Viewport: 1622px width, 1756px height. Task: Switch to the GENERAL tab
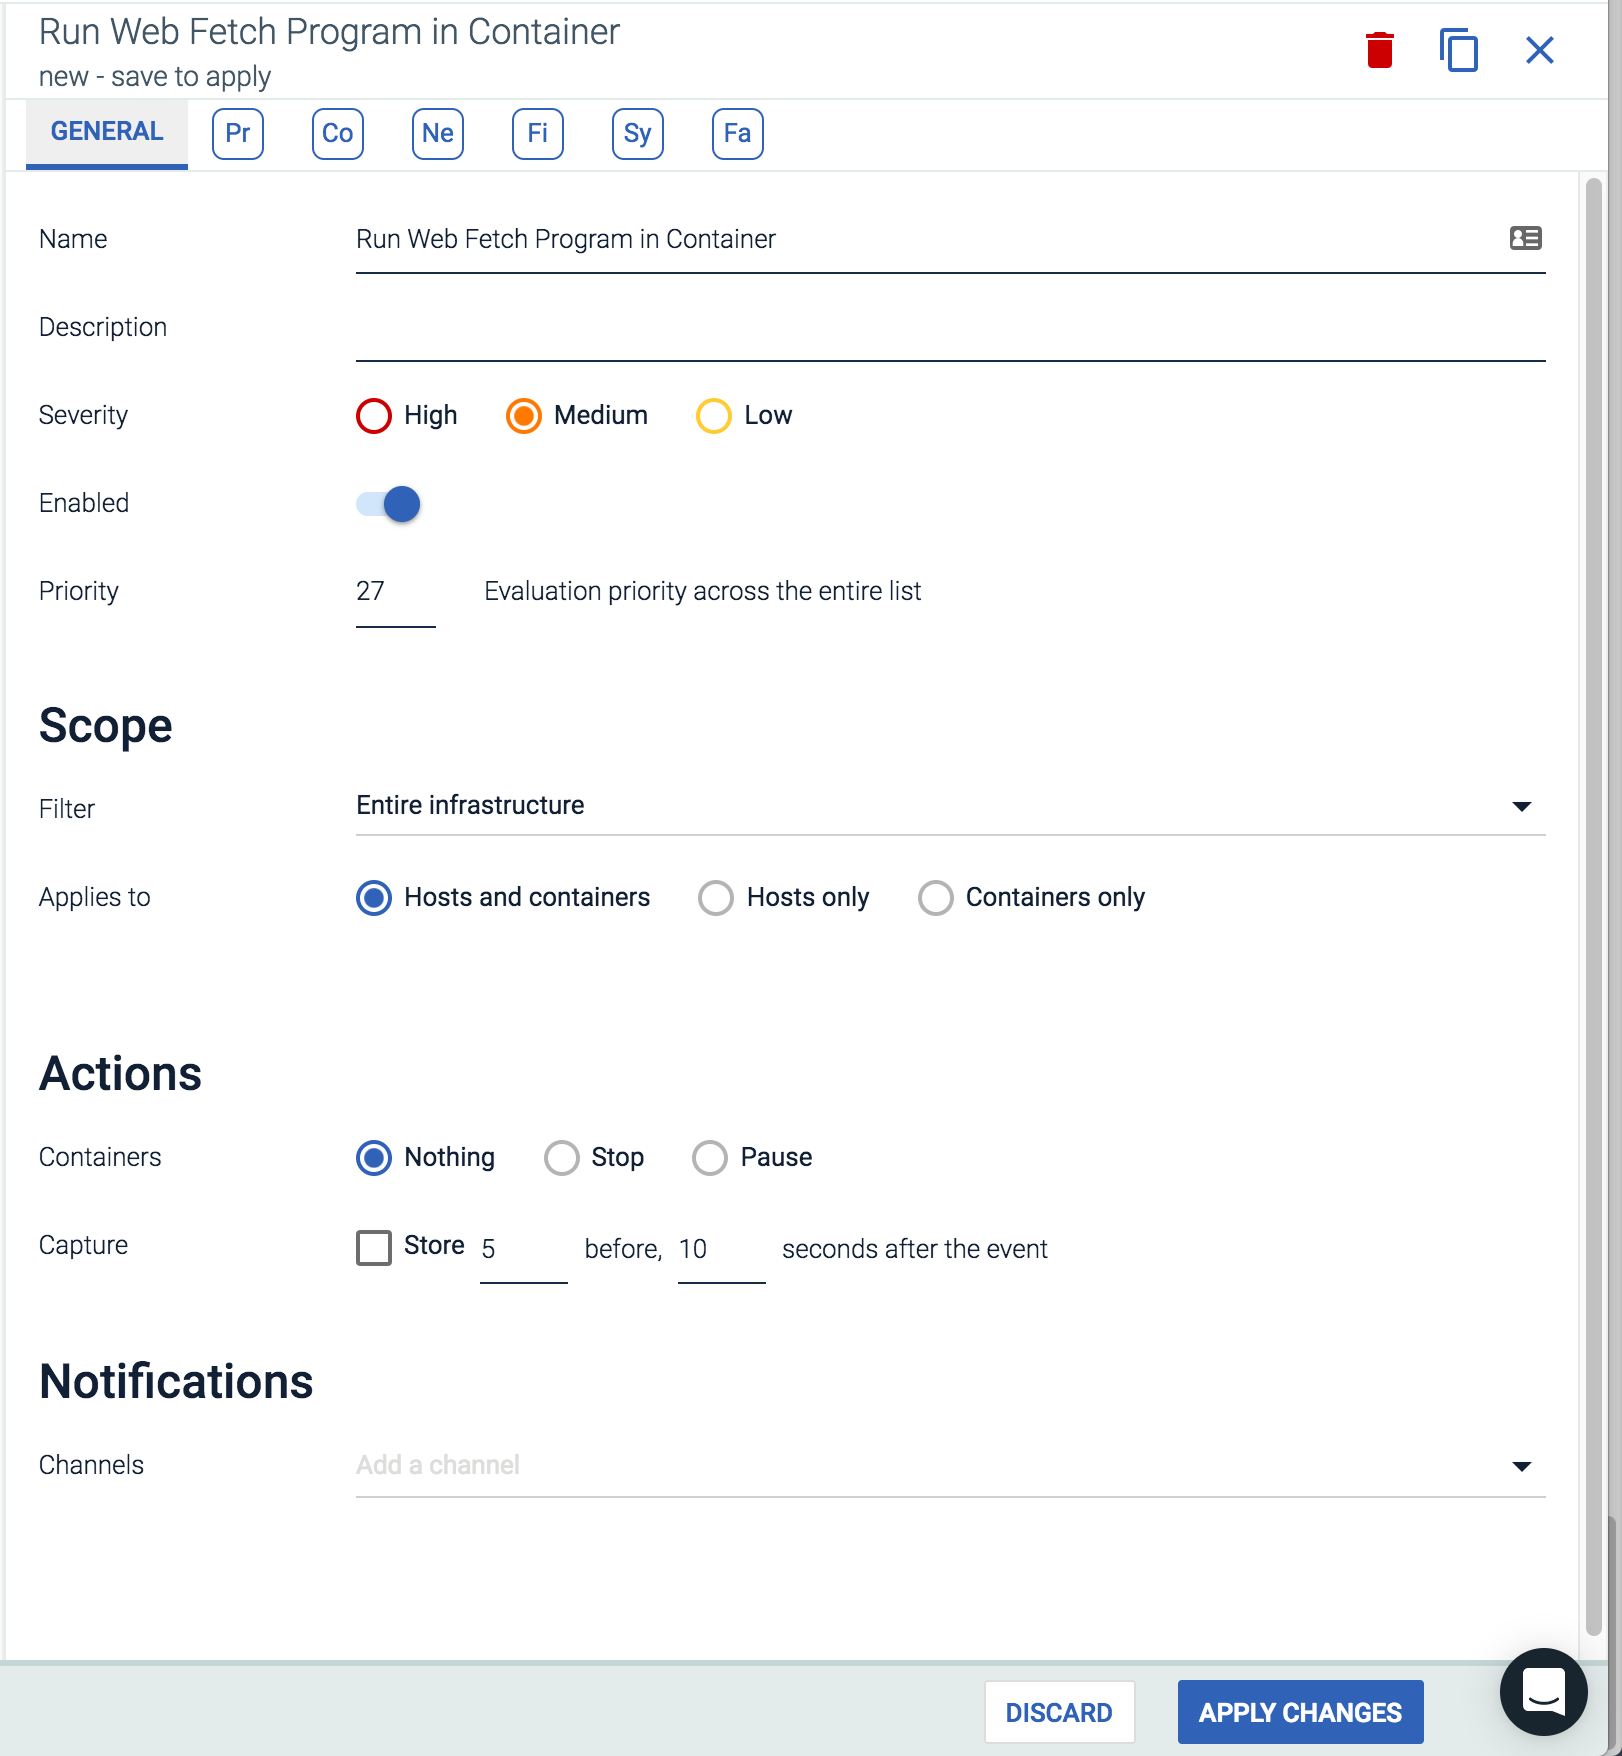click(107, 133)
